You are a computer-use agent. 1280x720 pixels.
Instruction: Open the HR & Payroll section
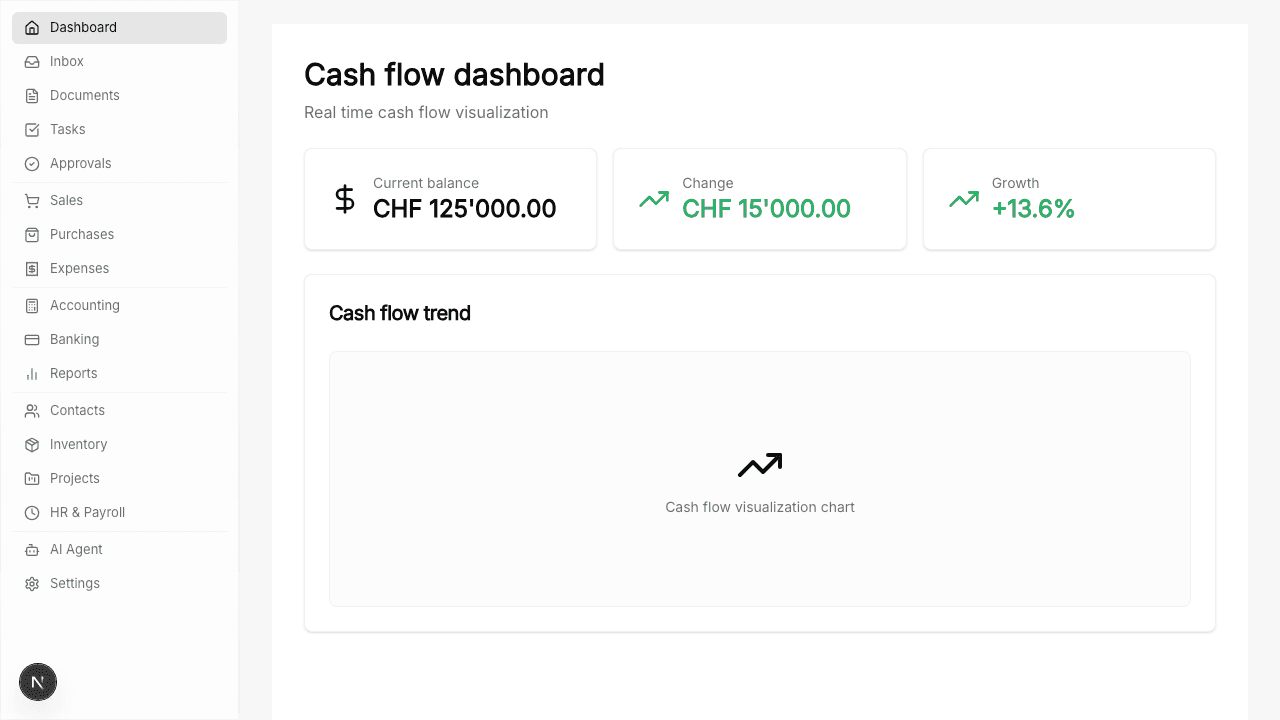tap(87, 512)
